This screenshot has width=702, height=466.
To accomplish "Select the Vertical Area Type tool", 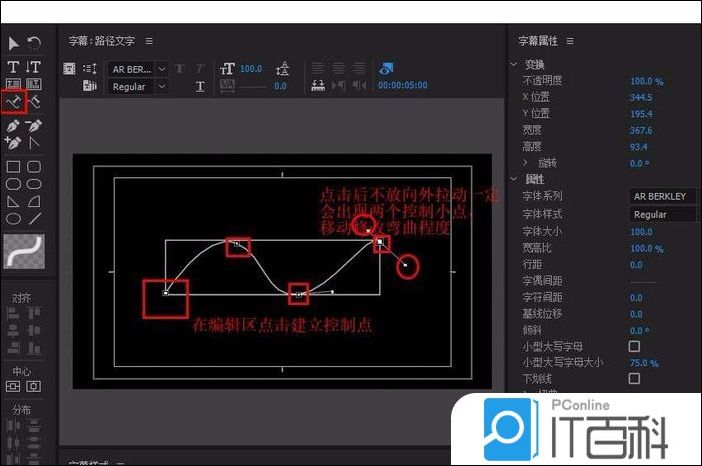I will pyautogui.click(x=34, y=84).
